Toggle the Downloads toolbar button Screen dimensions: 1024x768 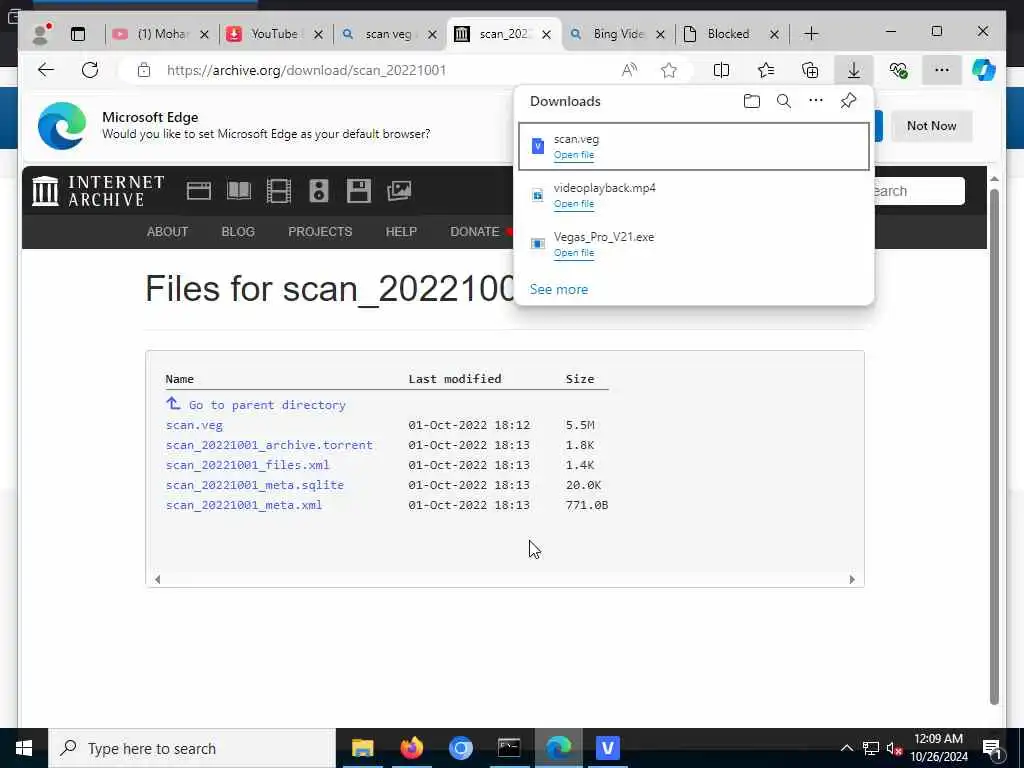click(854, 70)
